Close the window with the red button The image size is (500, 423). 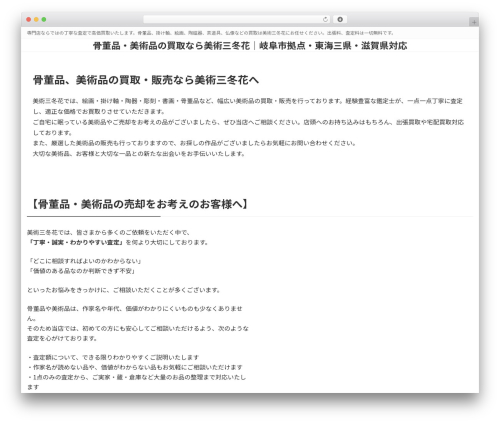(29, 20)
